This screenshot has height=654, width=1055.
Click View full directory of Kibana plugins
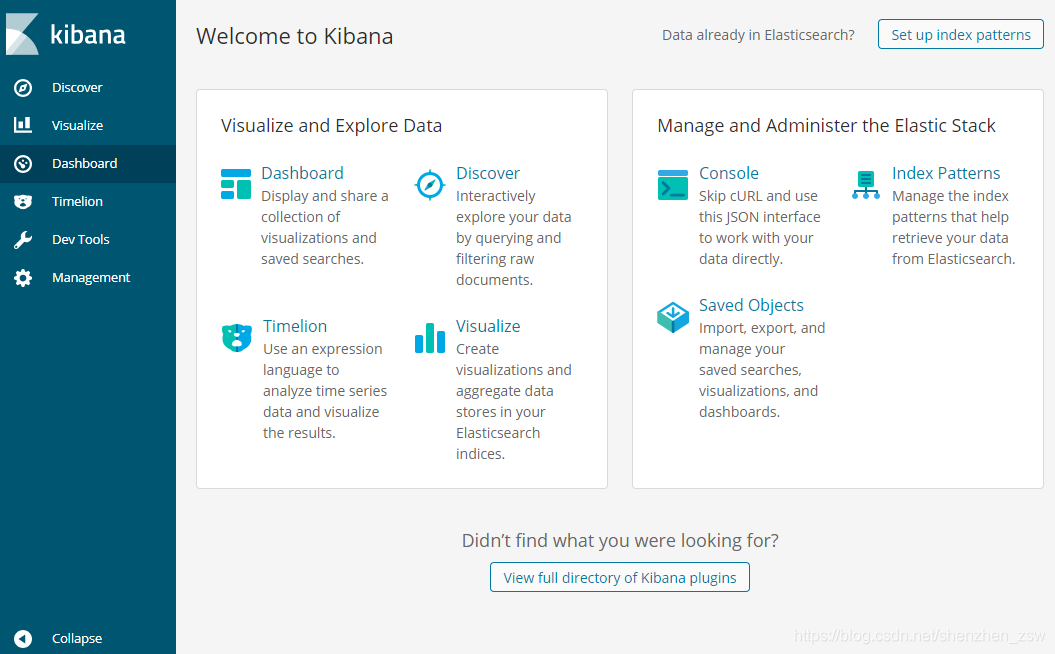click(x=620, y=577)
